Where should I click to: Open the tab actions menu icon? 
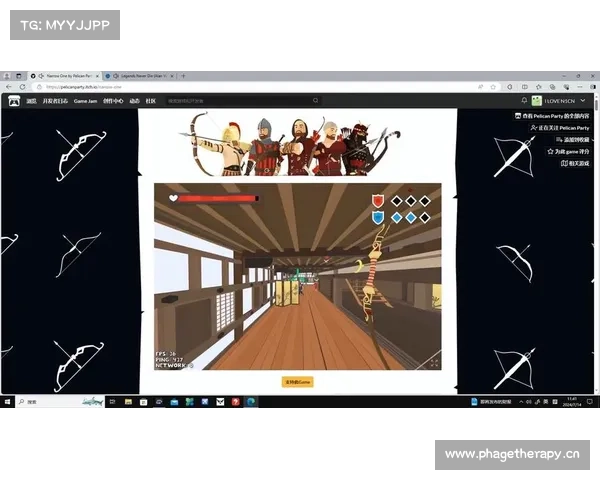click(x=18, y=76)
